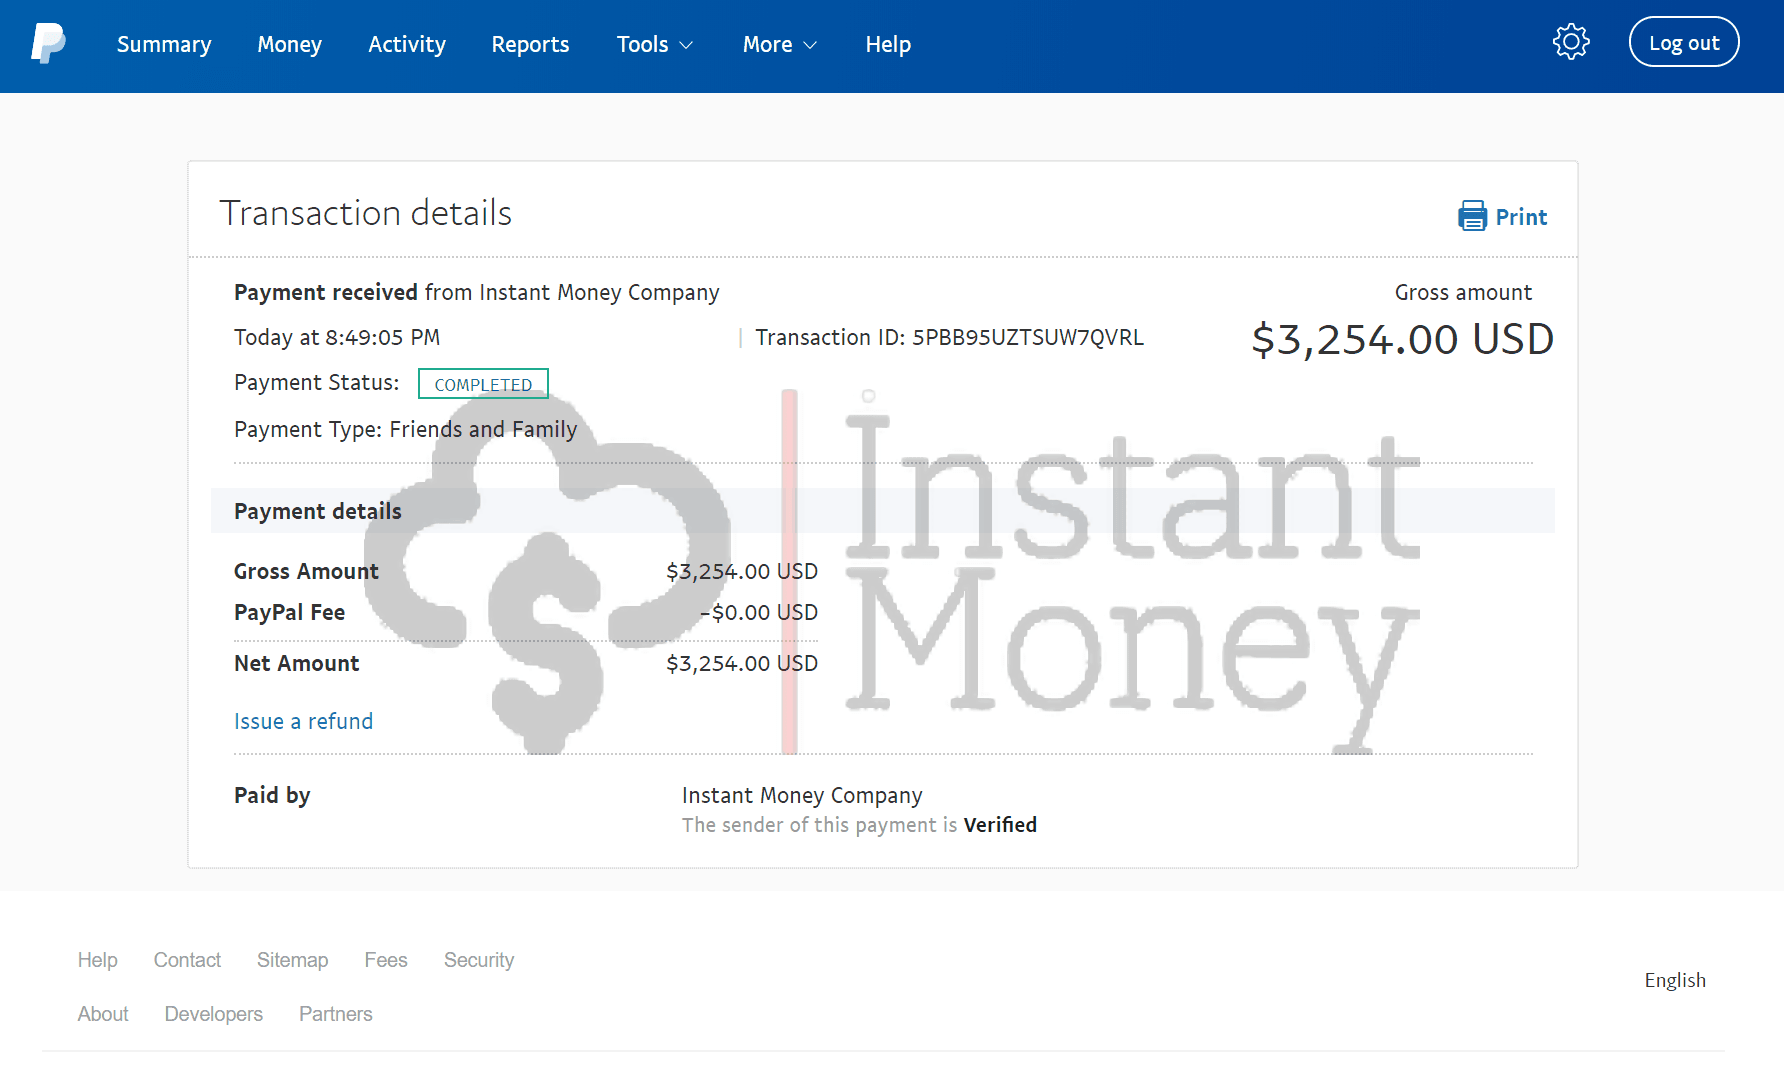The height and width of the screenshot is (1070, 1784).
Task: Select the Transaction ID 5PBB95UZTSUW7QVRL text
Action: (949, 337)
